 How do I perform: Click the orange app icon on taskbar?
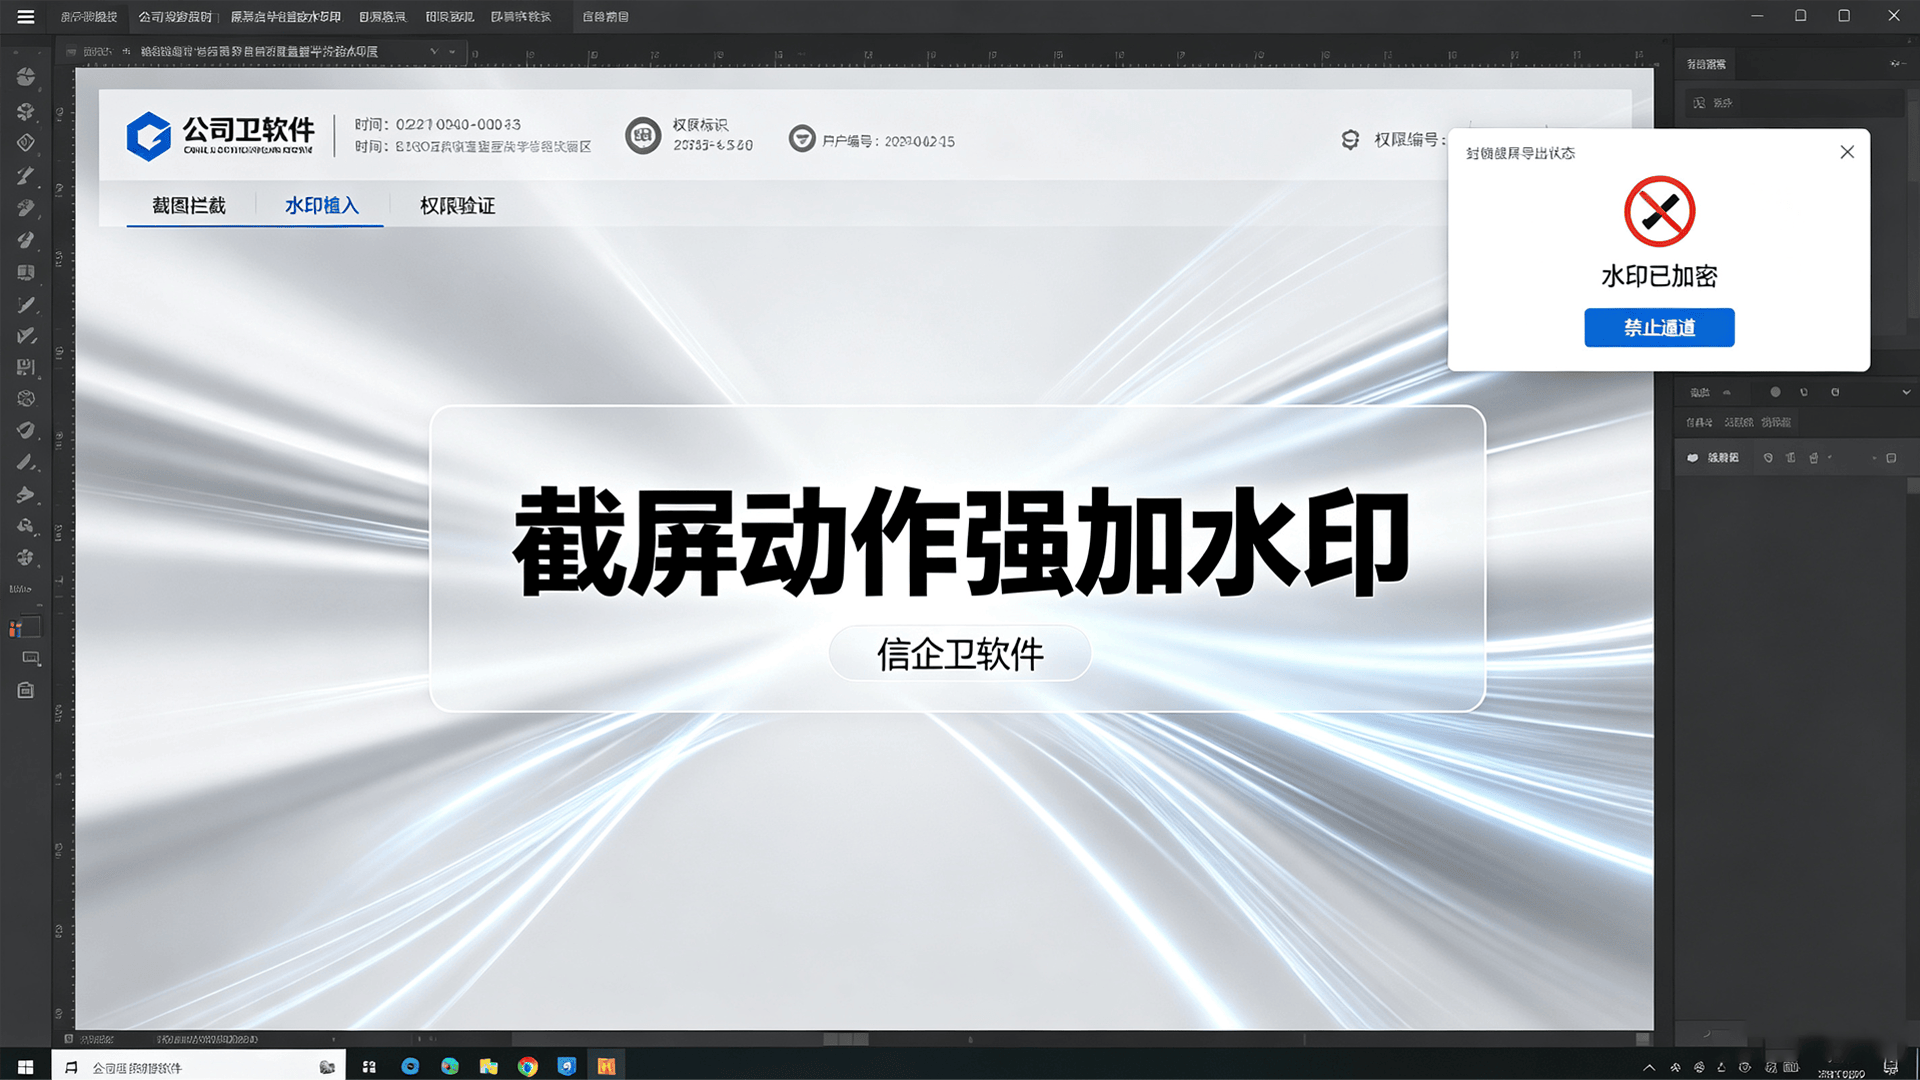(x=606, y=1067)
